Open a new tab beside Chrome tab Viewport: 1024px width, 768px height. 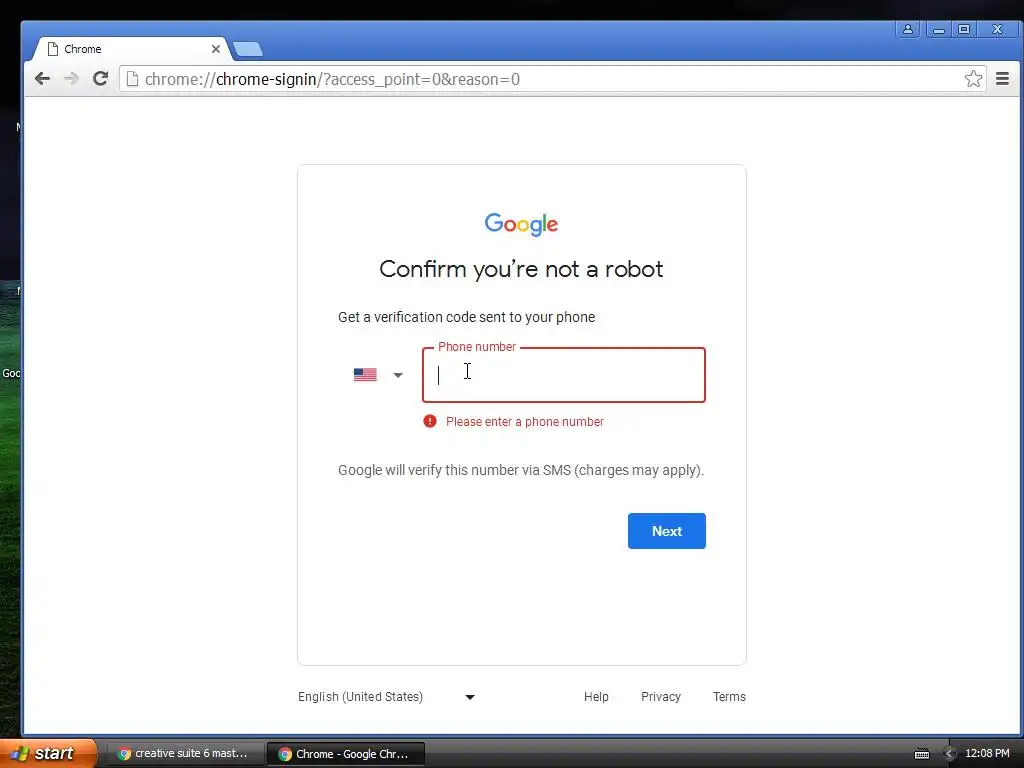tap(248, 49)
